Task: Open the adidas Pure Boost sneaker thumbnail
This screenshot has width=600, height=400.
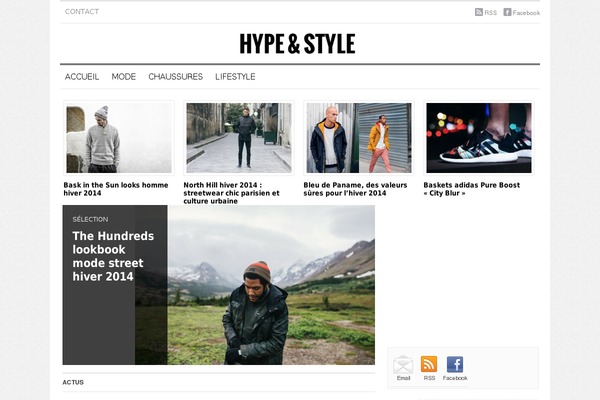Action: pos(479,138)
